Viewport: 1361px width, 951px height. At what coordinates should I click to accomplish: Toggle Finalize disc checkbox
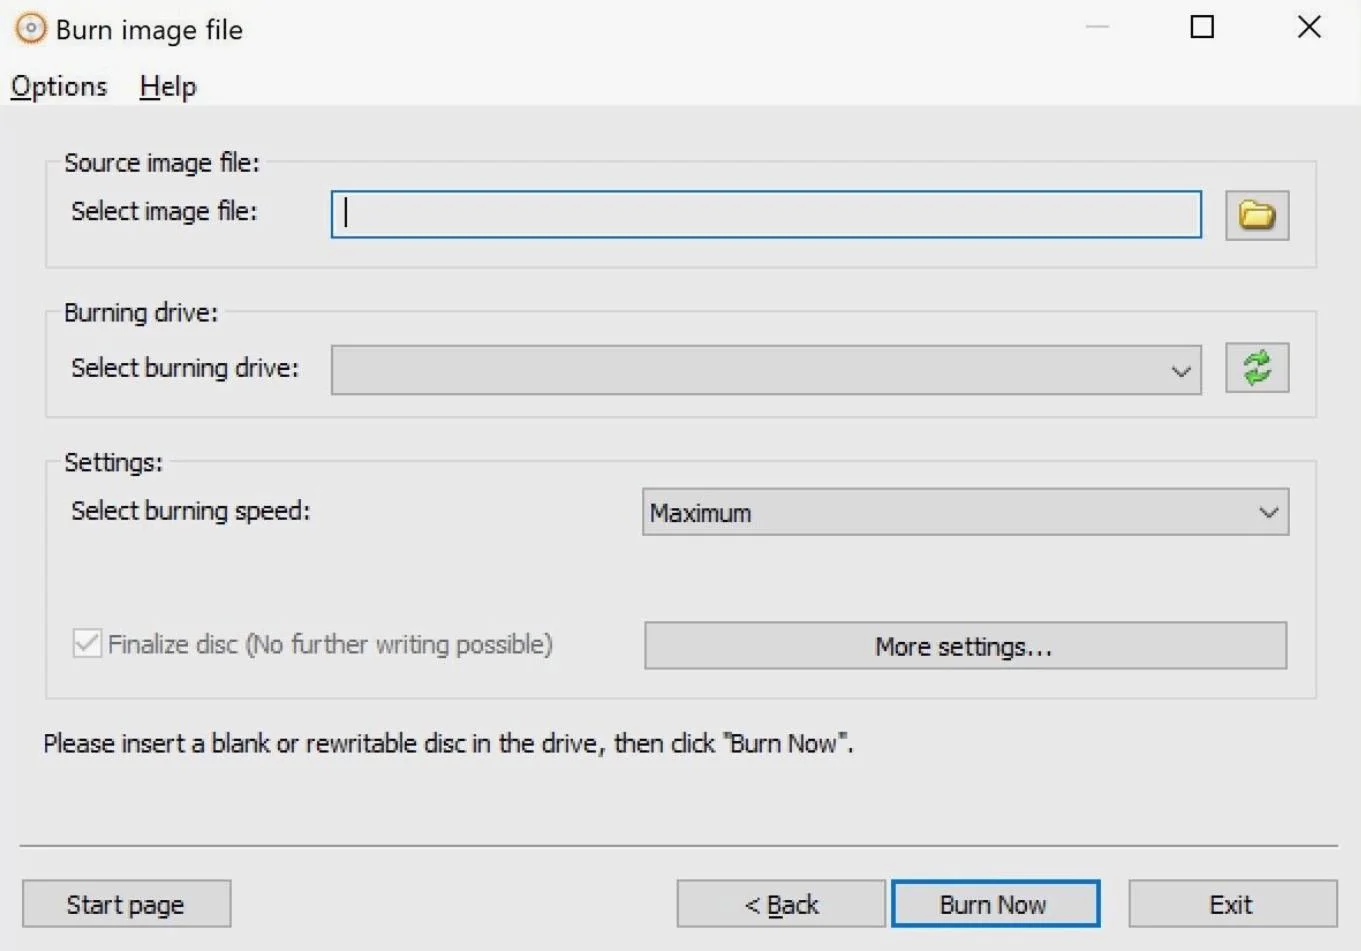[87, 643]
